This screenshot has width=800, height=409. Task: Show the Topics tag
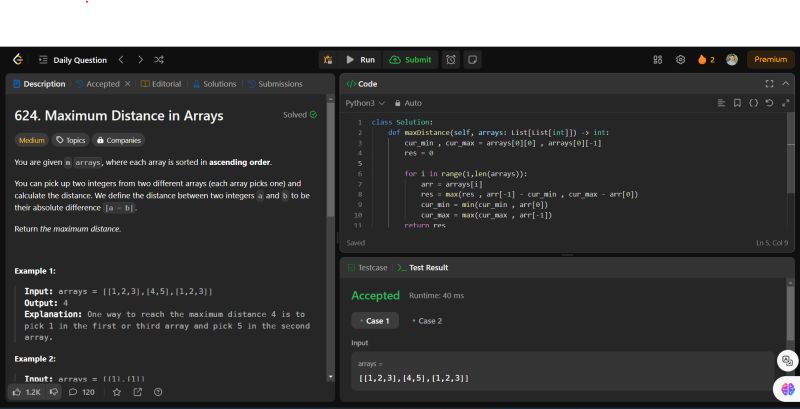point(71,140)
